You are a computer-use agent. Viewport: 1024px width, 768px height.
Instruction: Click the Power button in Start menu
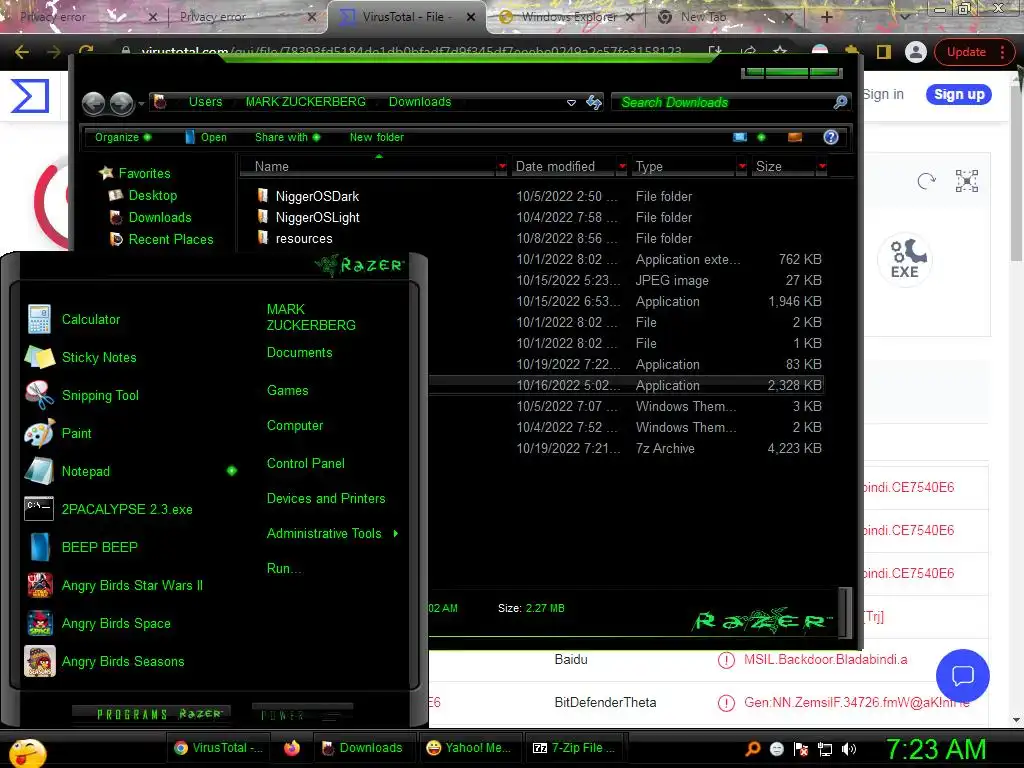click(x=302, y=714)
